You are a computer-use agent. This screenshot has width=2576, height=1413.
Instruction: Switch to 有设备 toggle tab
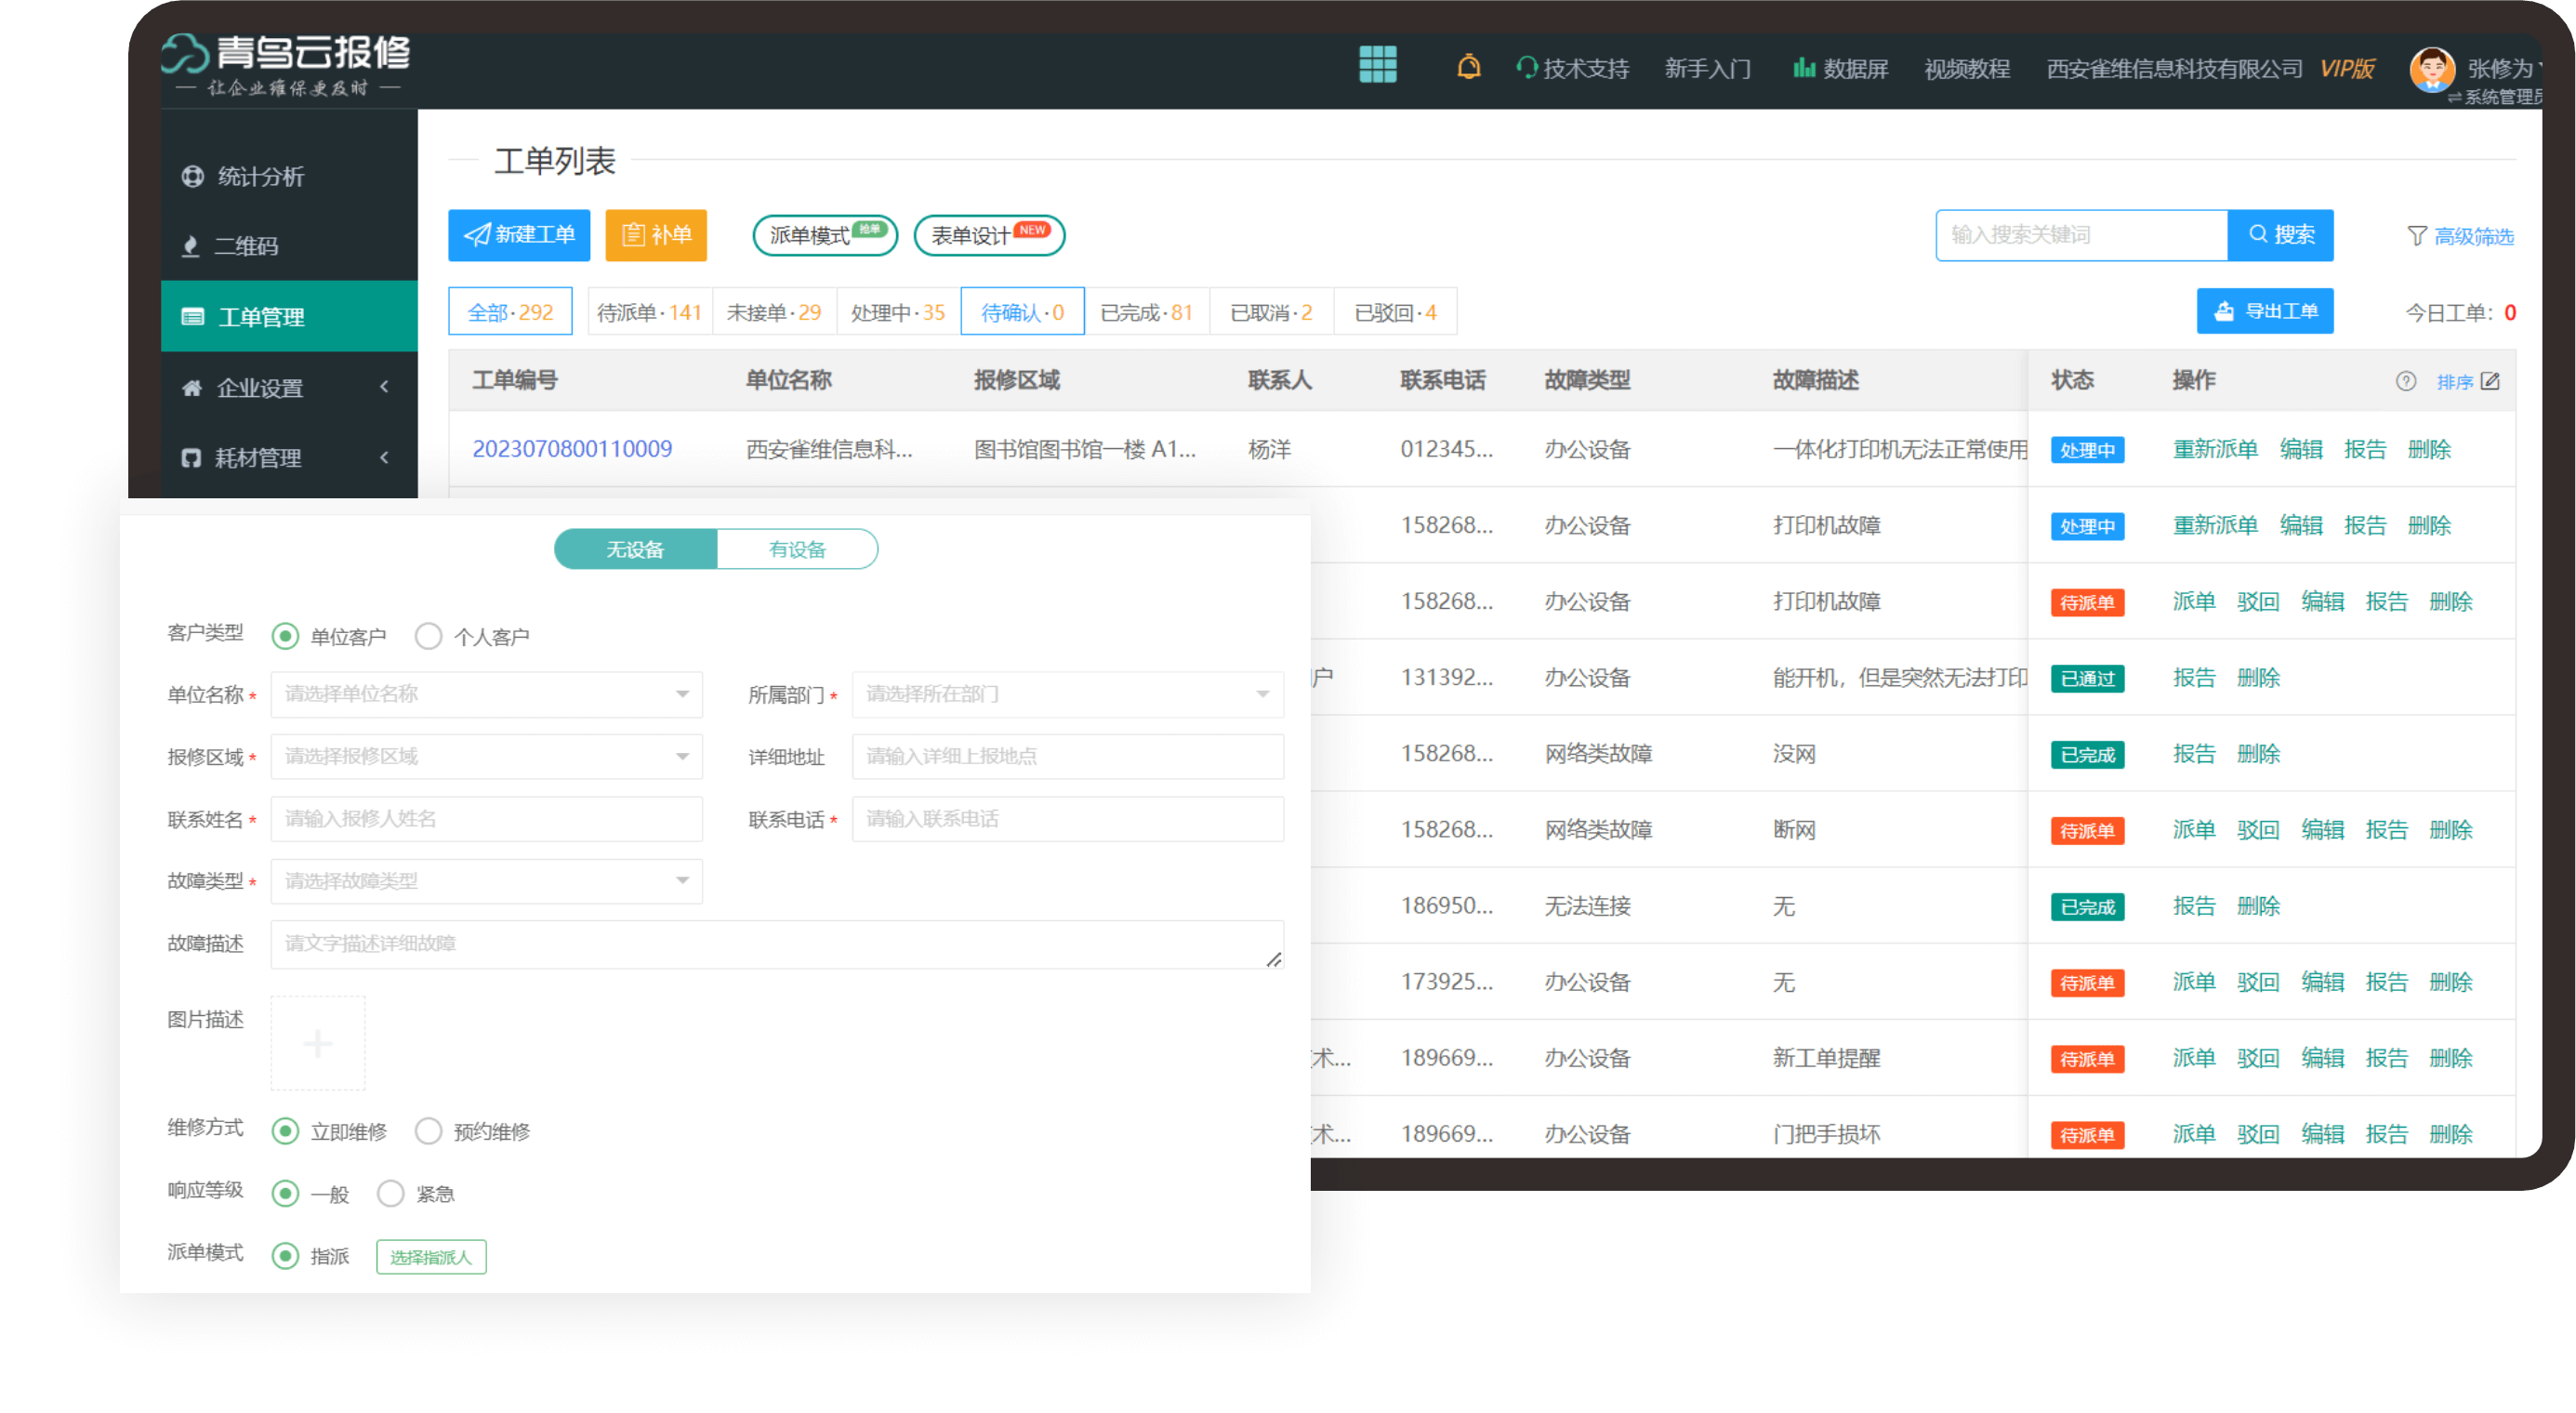point(797,549)
